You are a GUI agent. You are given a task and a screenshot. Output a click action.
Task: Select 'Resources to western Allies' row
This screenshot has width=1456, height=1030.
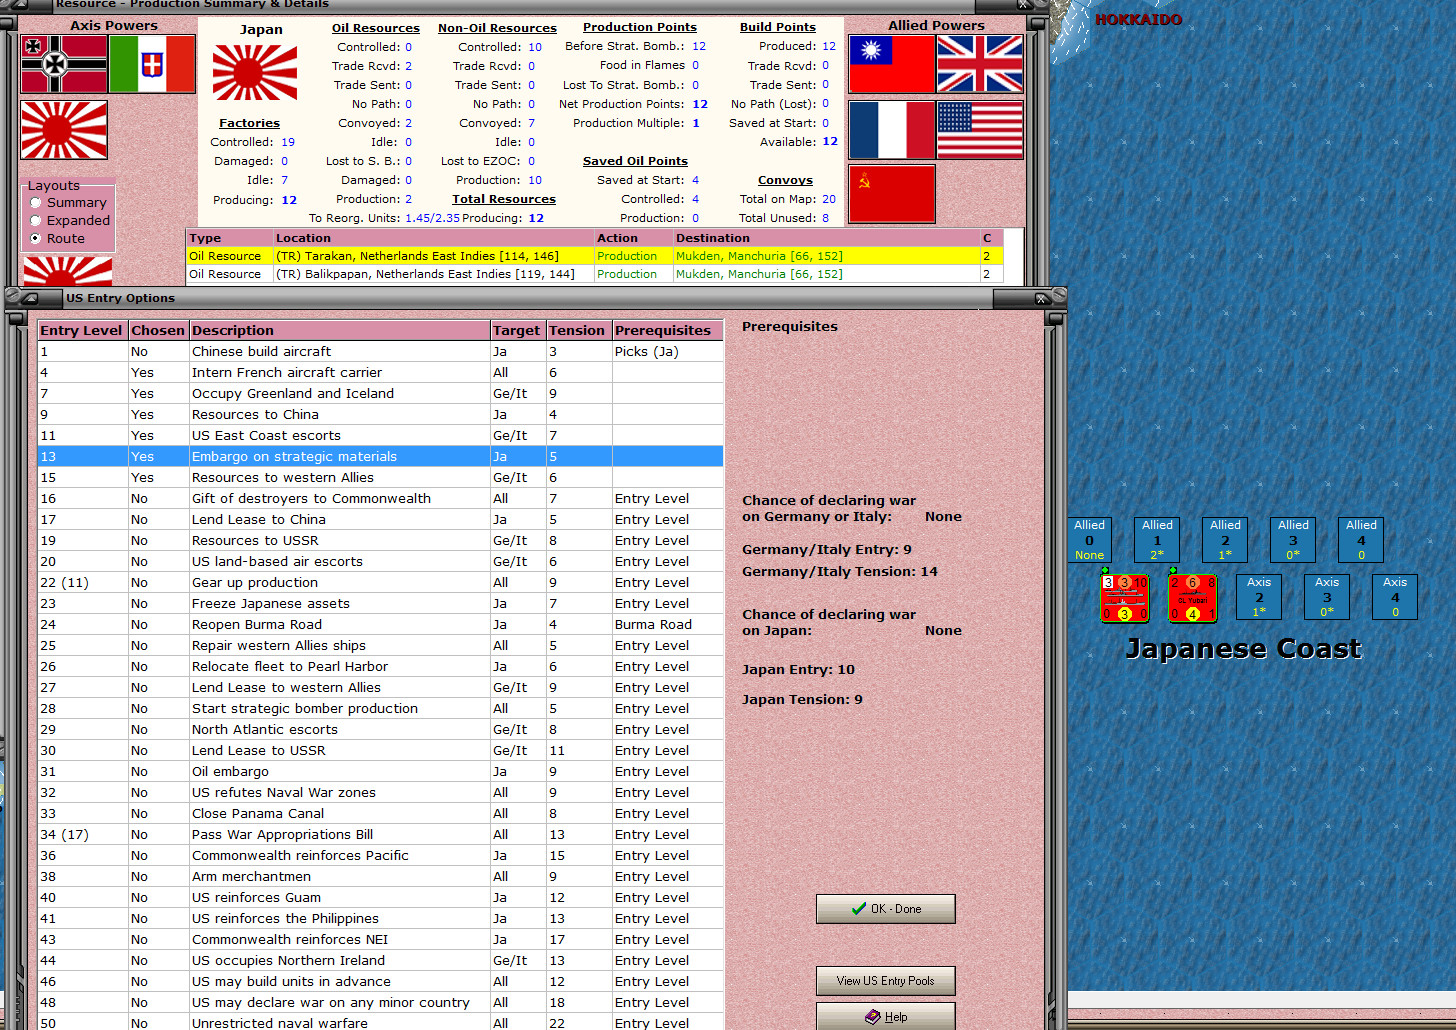click(x=380, y=478)
